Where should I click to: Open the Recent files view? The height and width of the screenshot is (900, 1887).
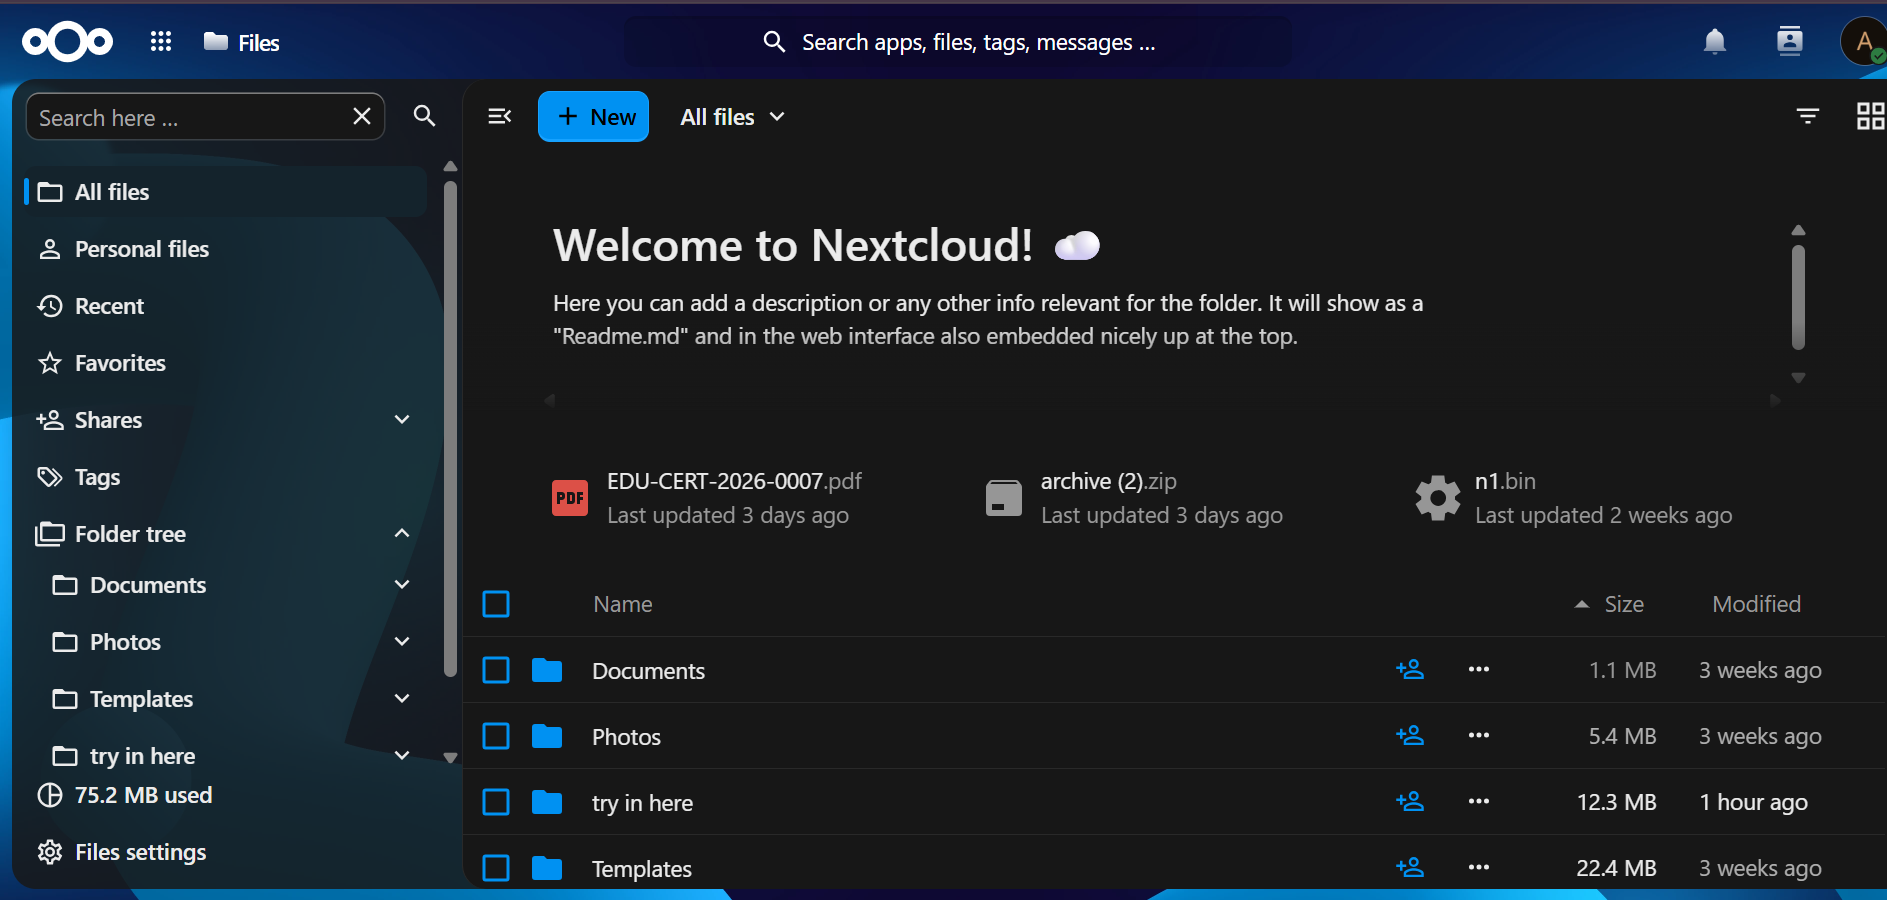coord(225,306)
